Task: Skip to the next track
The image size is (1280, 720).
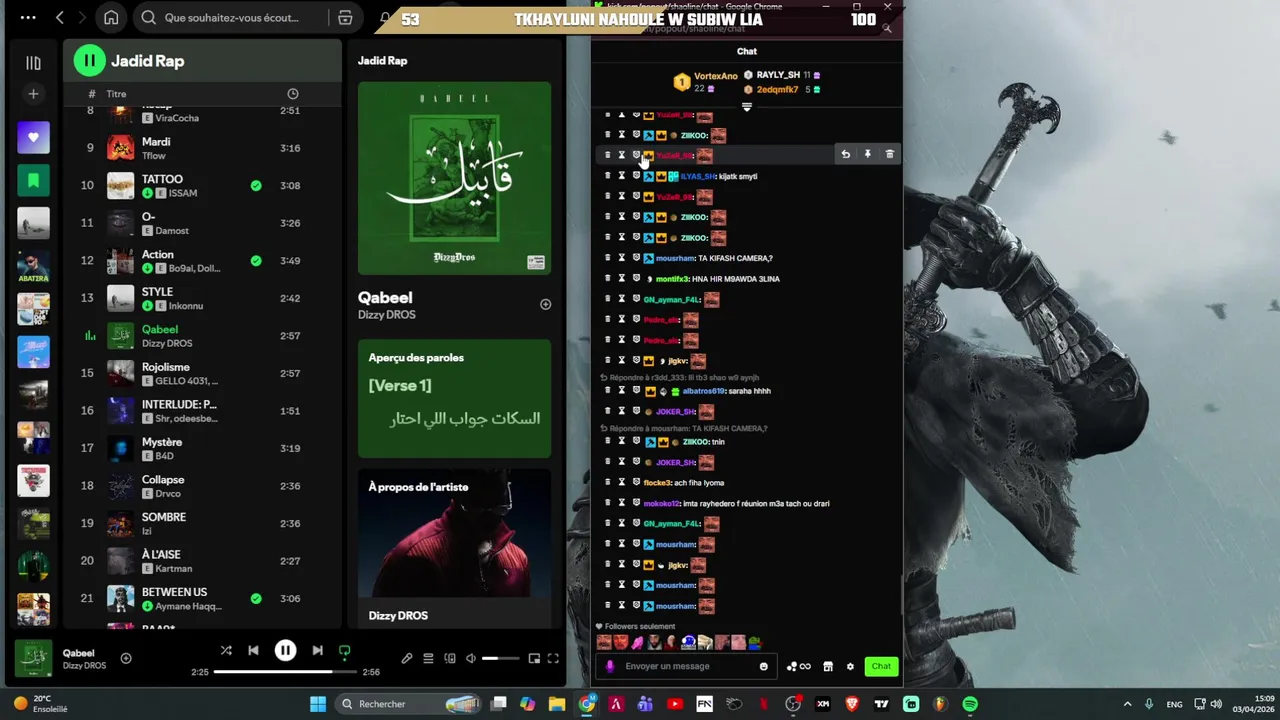Action: coord(317,651)
